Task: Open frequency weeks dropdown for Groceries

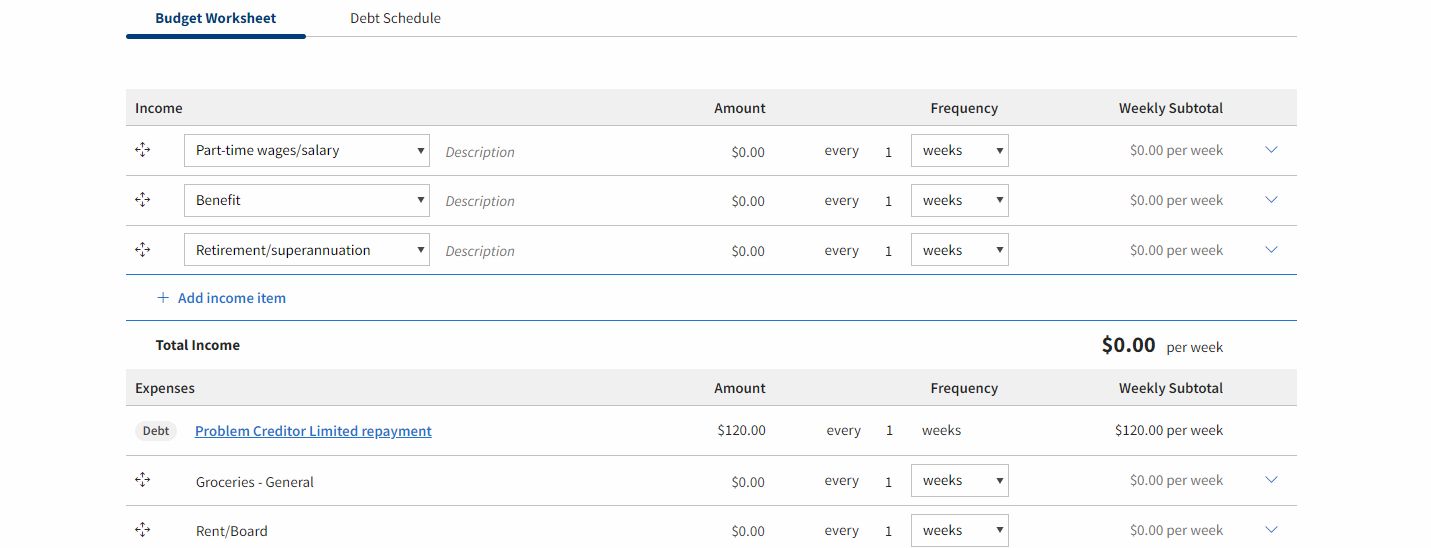Action: click(959, 481)
